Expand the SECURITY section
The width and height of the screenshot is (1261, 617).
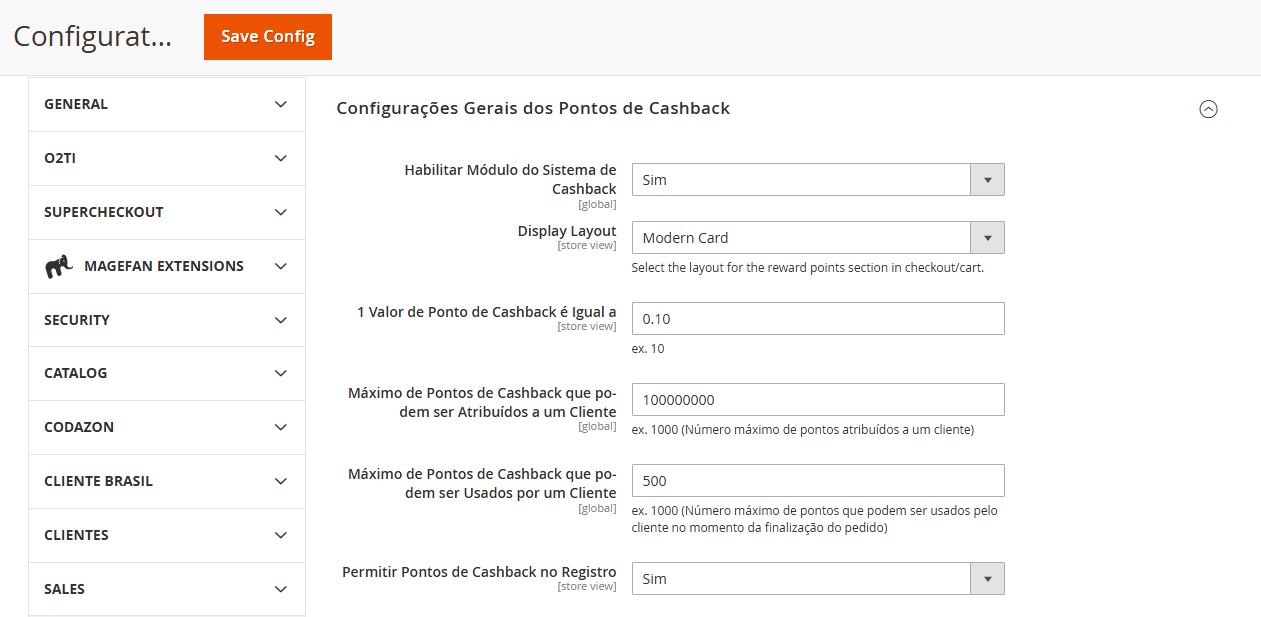pos(166,320)
